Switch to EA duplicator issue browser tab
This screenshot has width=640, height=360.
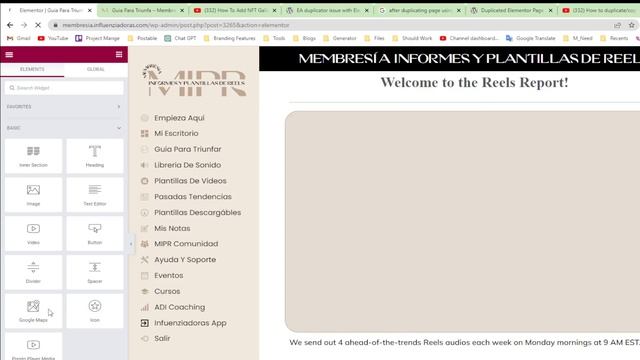click(328, 10)
